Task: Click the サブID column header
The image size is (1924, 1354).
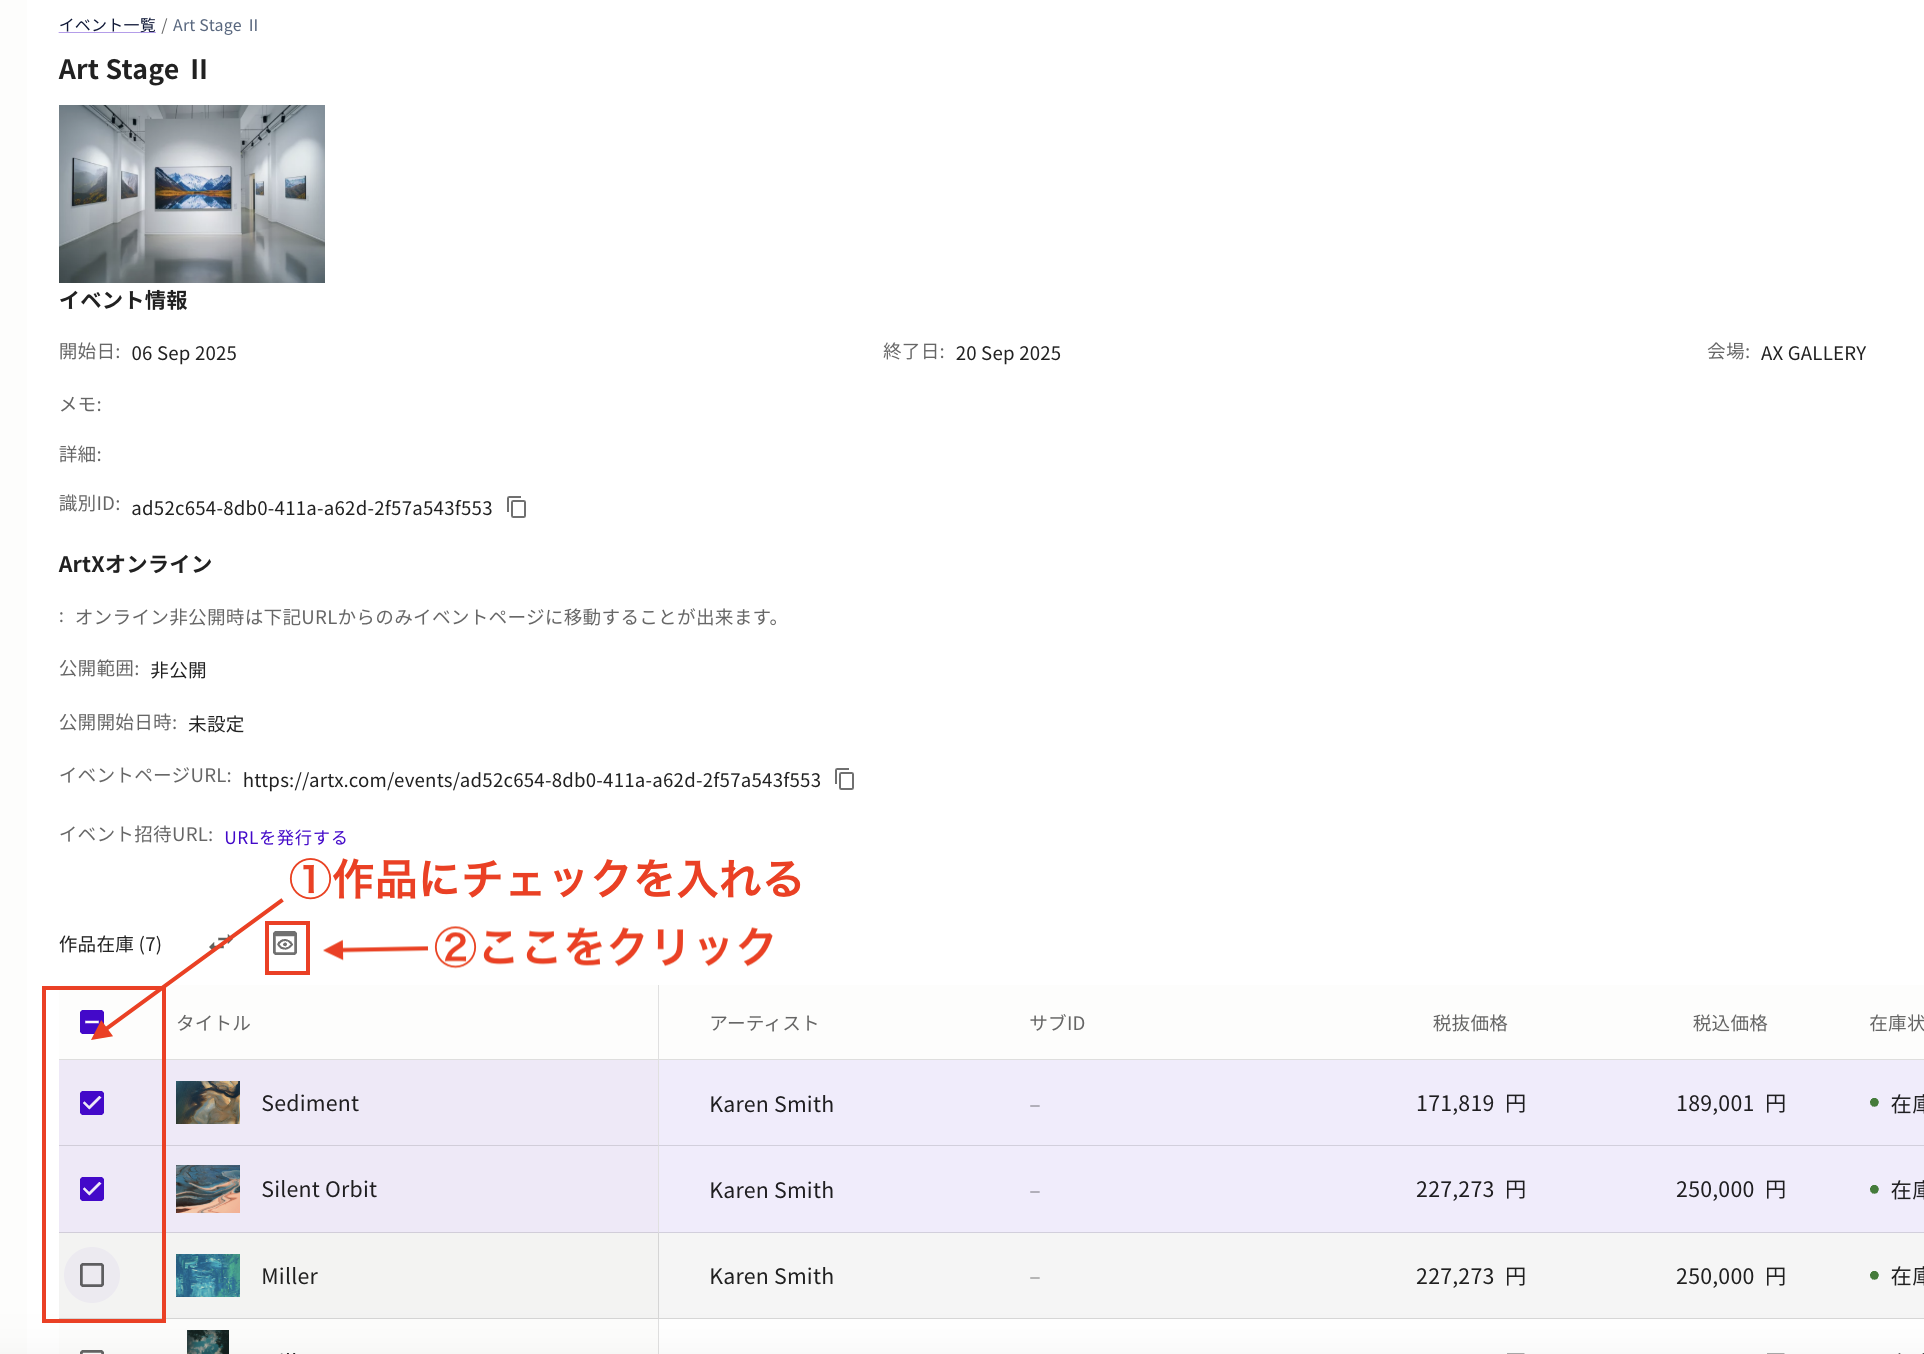Action: tap(1057, 1023)
